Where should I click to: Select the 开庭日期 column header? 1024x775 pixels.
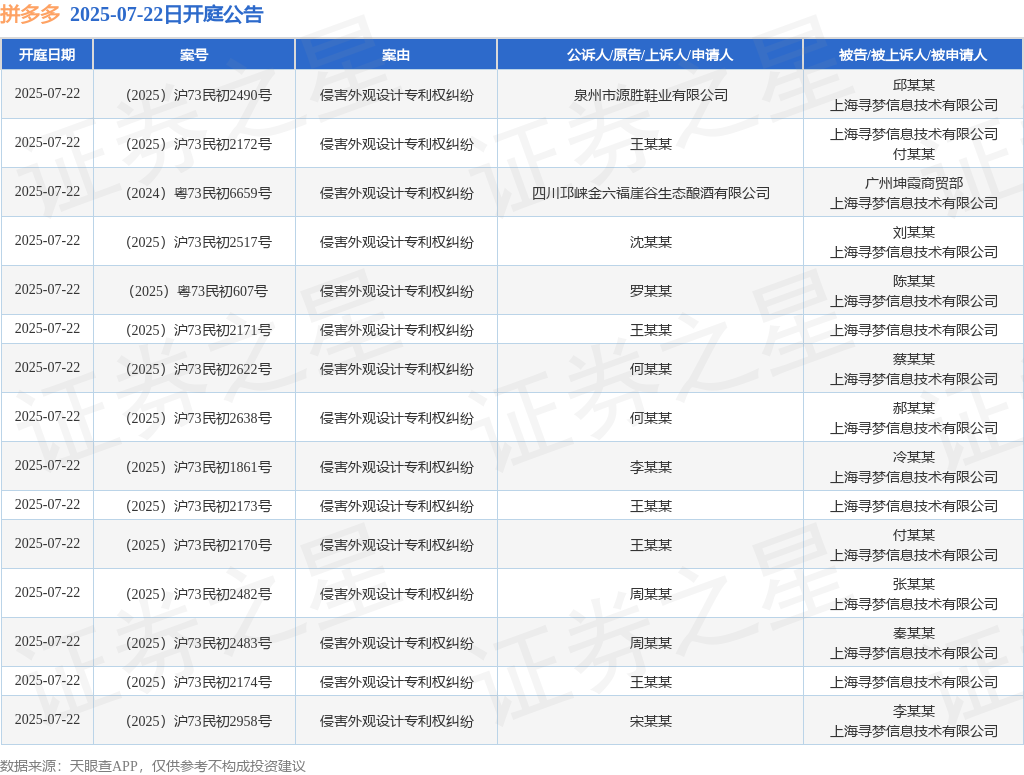pyautogui.click(x=47, y=55)
